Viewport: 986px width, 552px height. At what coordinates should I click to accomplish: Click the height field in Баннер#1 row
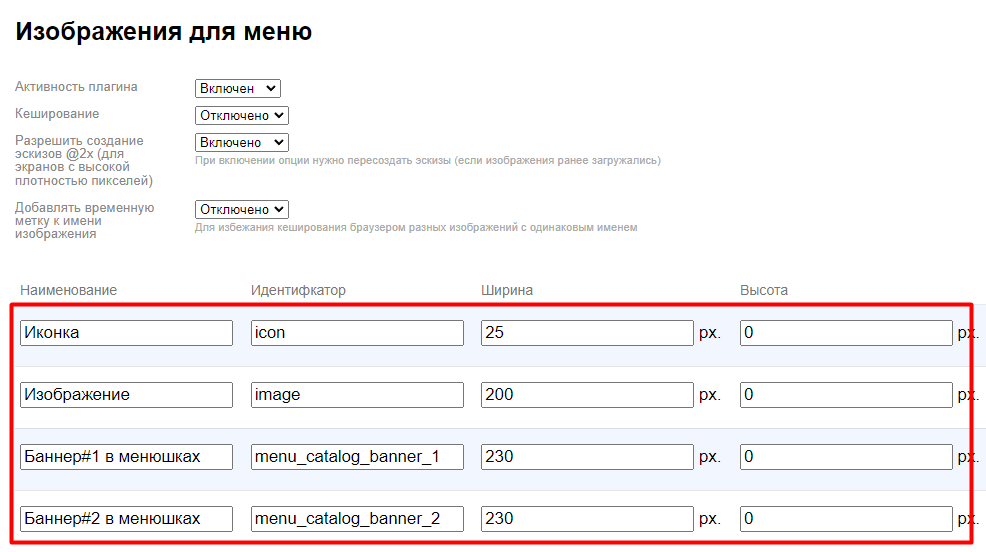[x=846, y=457]
